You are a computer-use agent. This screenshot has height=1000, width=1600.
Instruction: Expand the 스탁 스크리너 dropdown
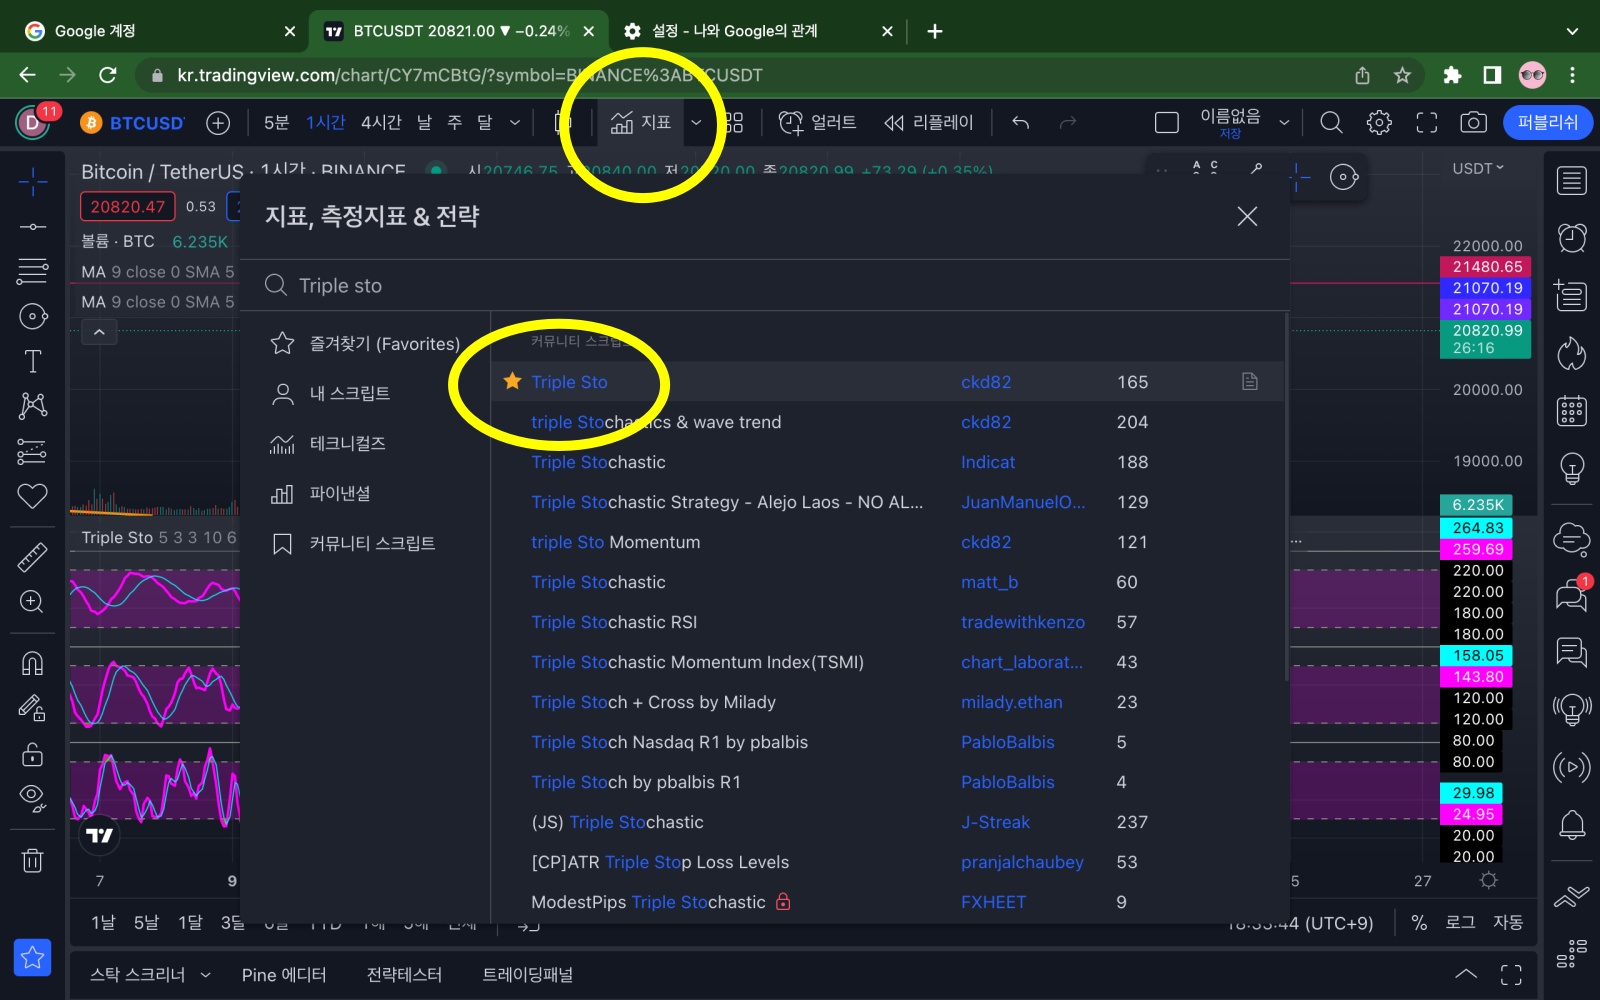[205, 974]
